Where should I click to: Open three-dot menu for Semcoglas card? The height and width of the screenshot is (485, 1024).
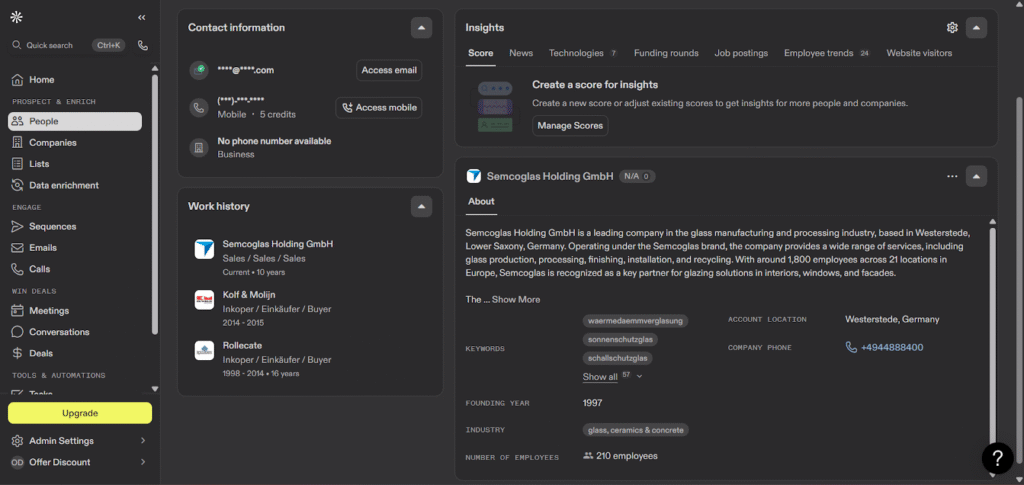point(952,176)
